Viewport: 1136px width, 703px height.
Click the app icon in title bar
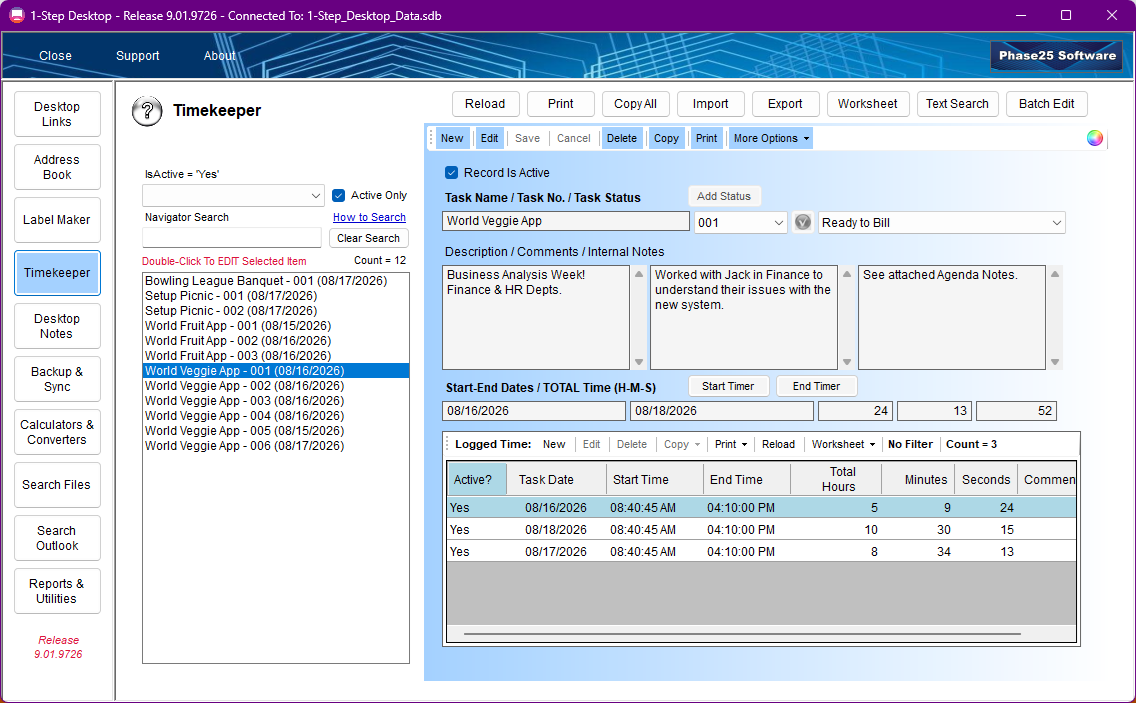[16, 15]
